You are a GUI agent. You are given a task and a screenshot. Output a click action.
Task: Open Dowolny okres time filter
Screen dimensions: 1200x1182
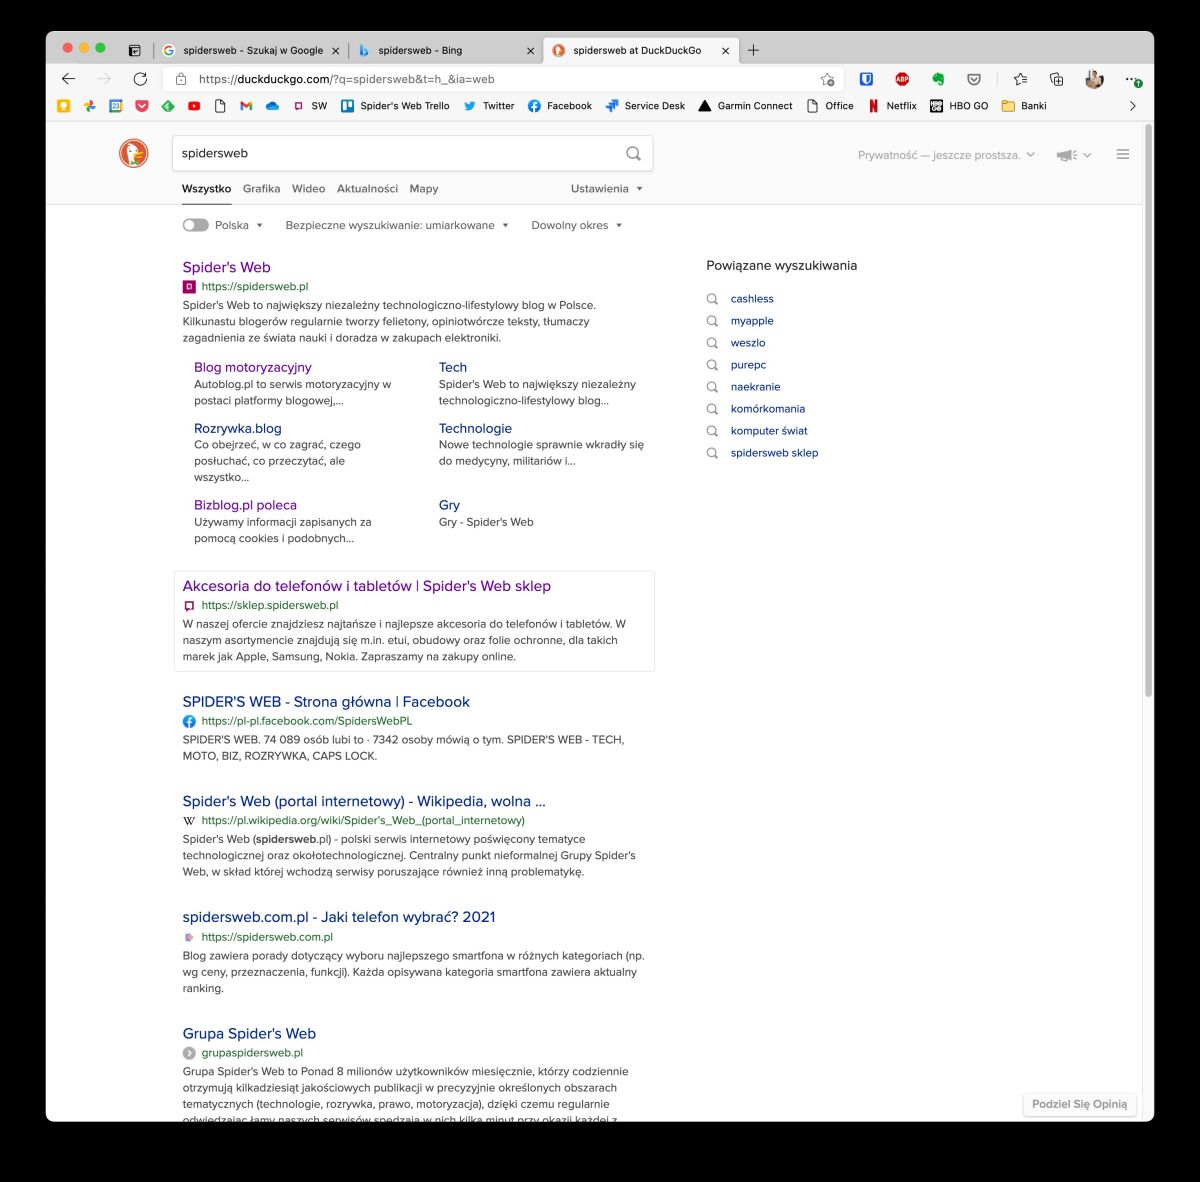[x=577, y=225]
